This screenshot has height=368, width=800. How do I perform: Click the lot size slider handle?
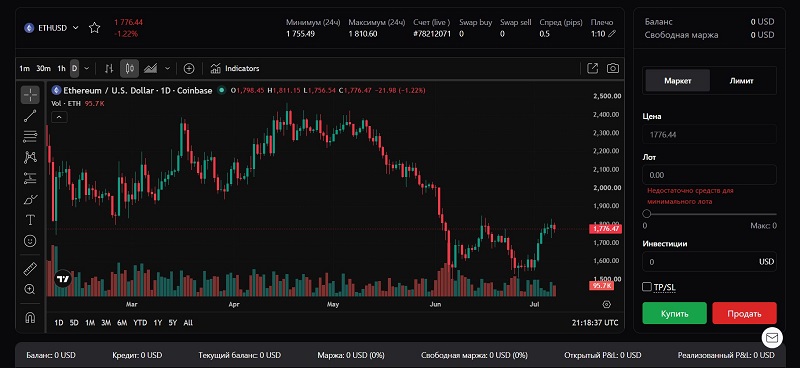click(x=647, y=214)
